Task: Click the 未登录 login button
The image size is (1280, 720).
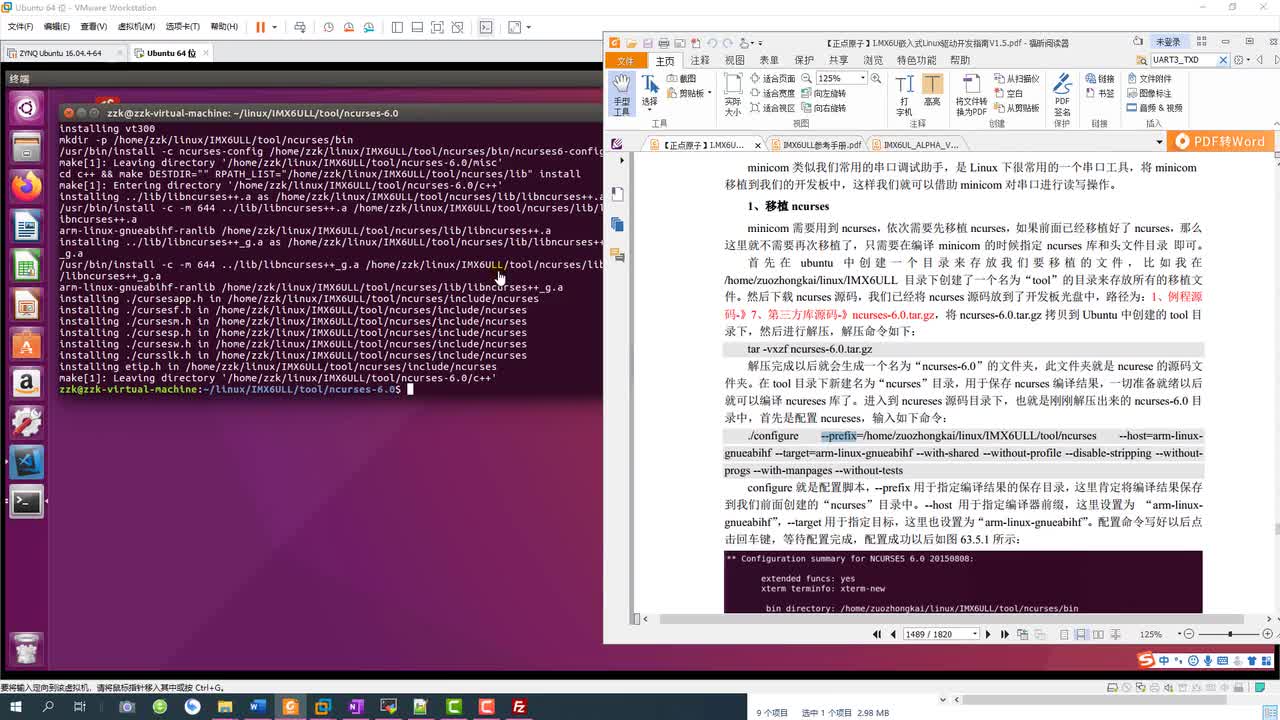Action: coord(1168,42)
